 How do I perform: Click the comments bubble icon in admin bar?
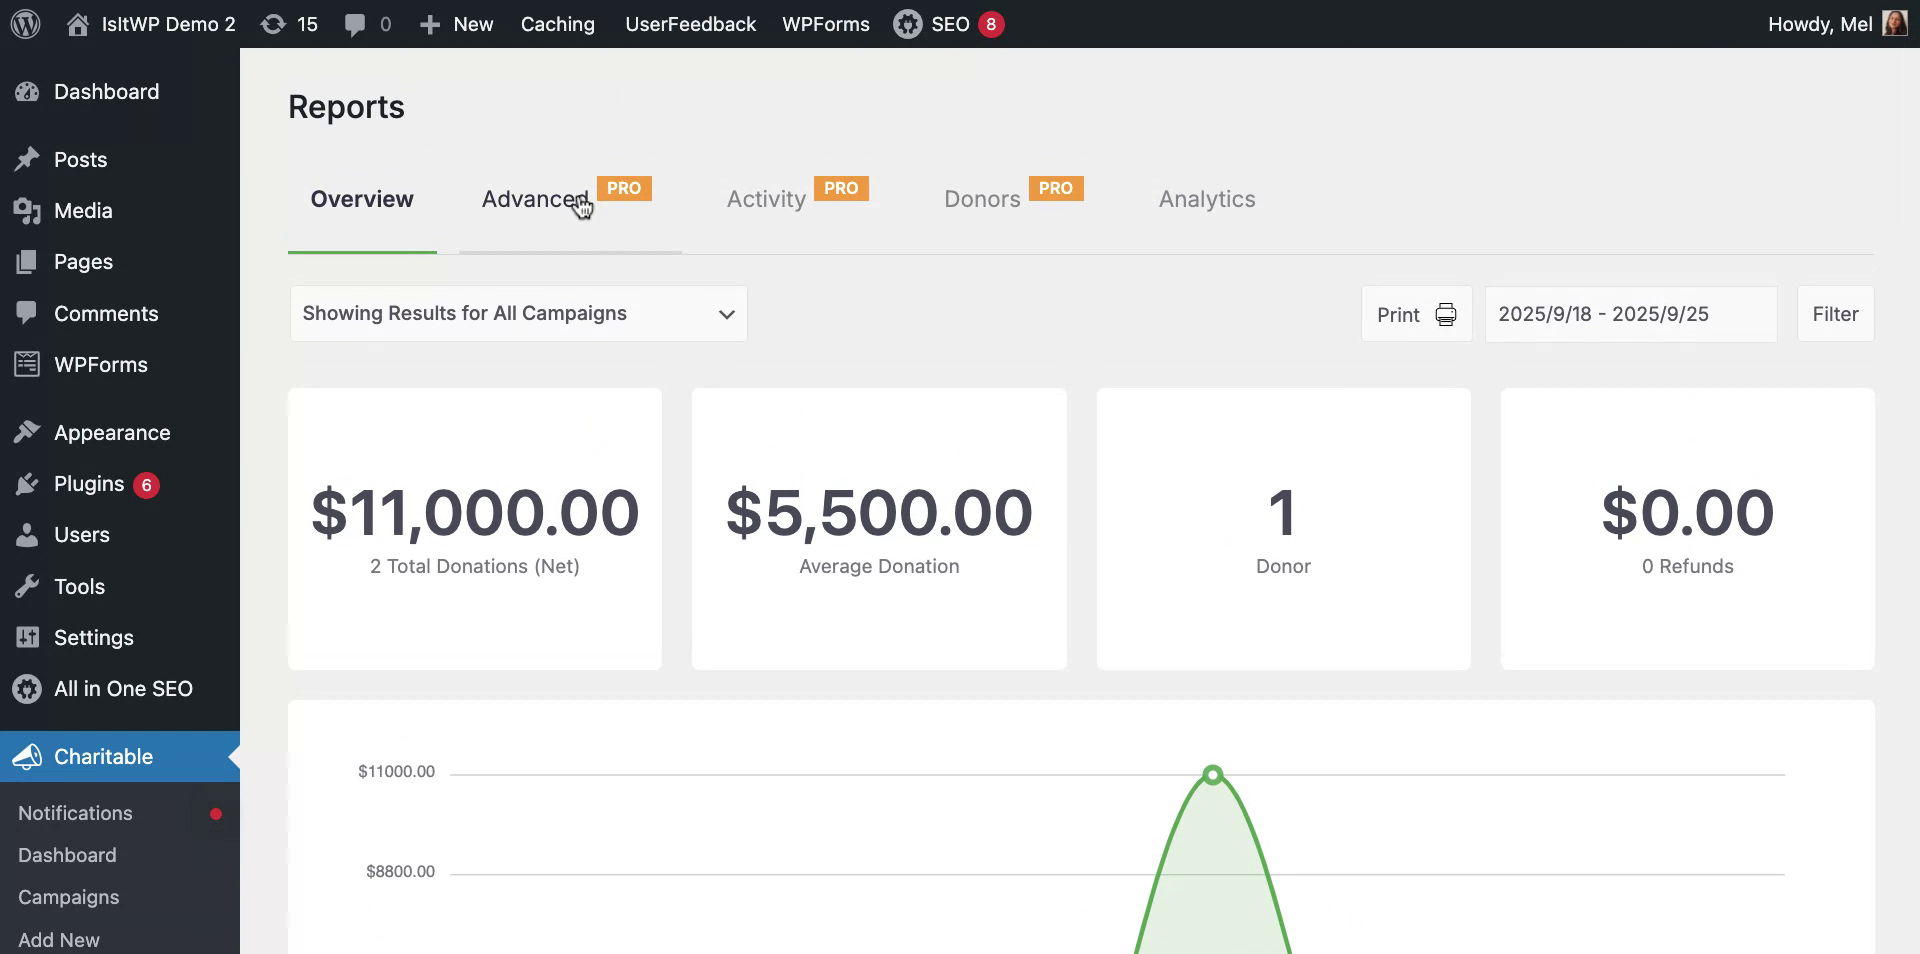tap(355, 24)
